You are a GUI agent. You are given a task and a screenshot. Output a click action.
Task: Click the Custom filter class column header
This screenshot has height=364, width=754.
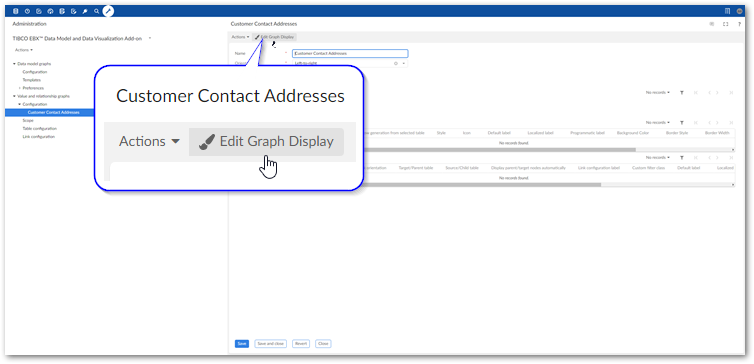click(x=648, y=168)
